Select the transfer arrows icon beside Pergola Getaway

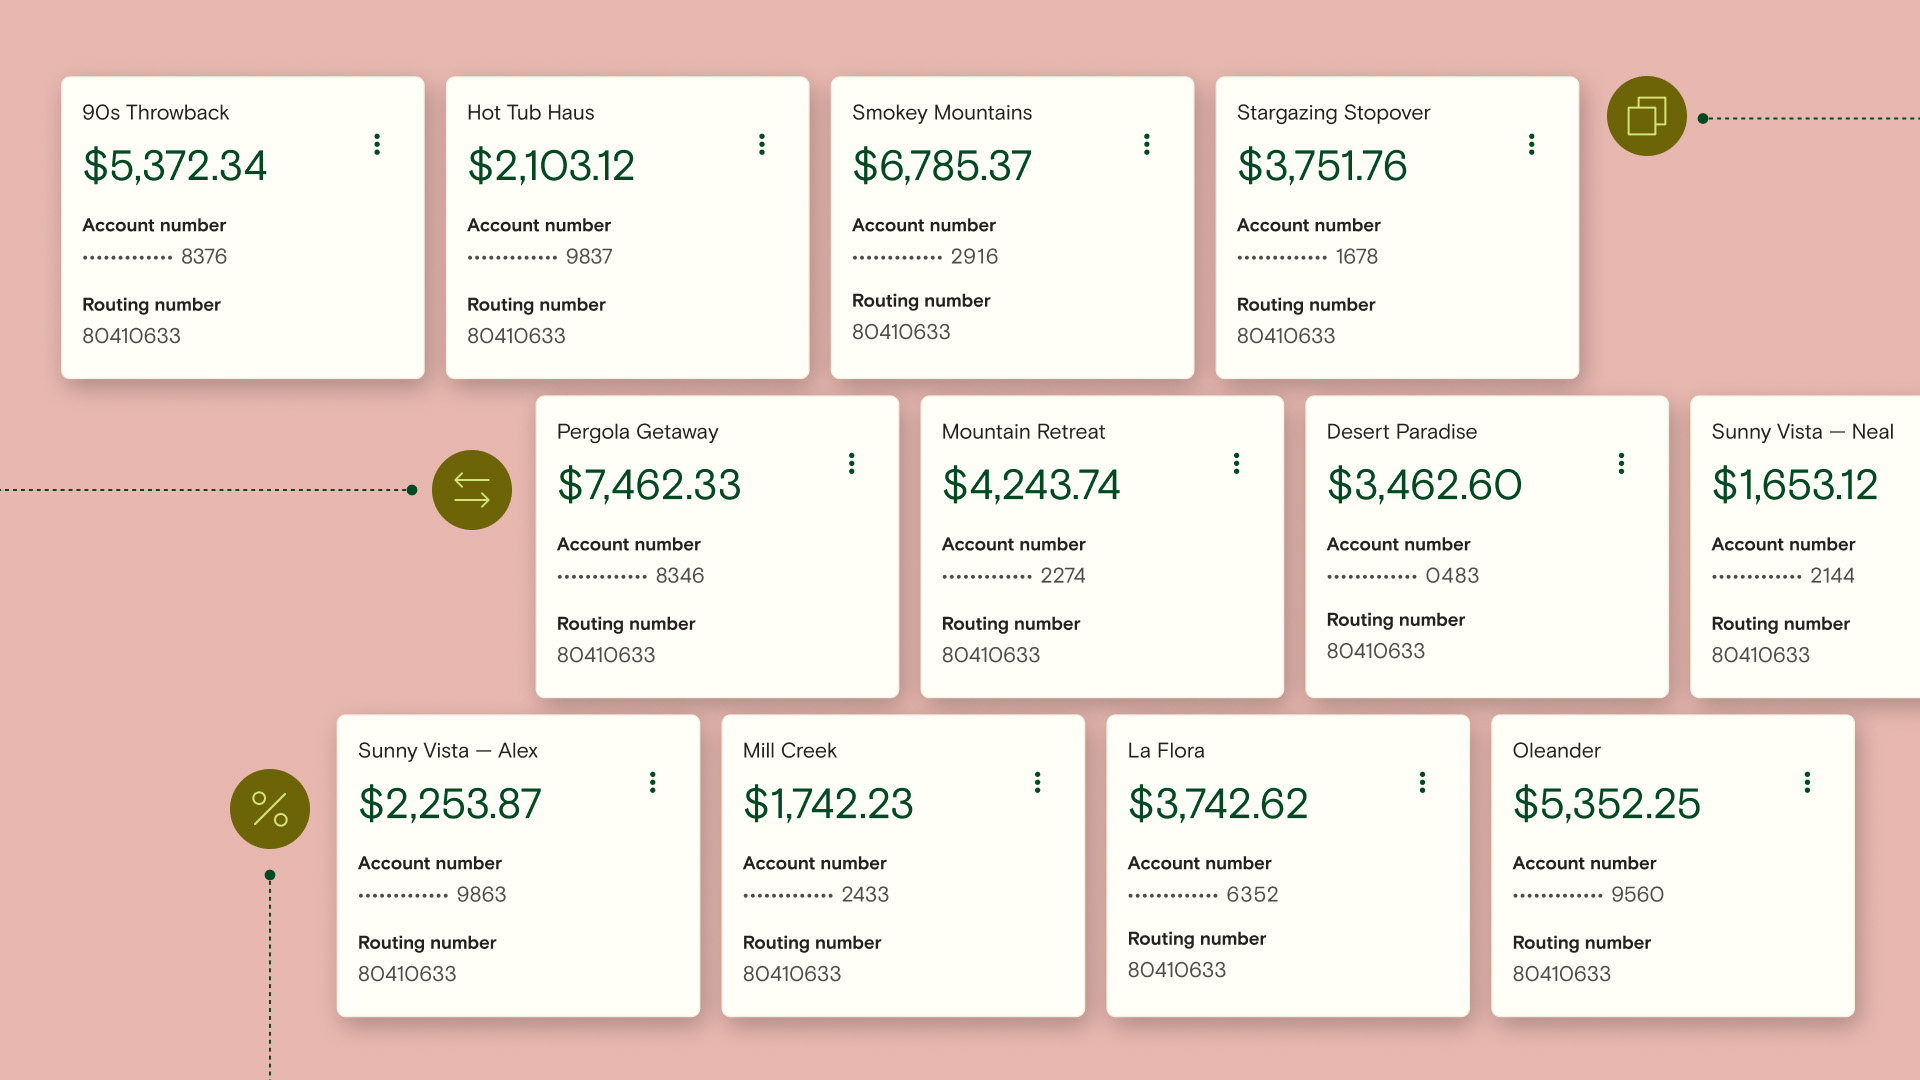click(470, 489)
